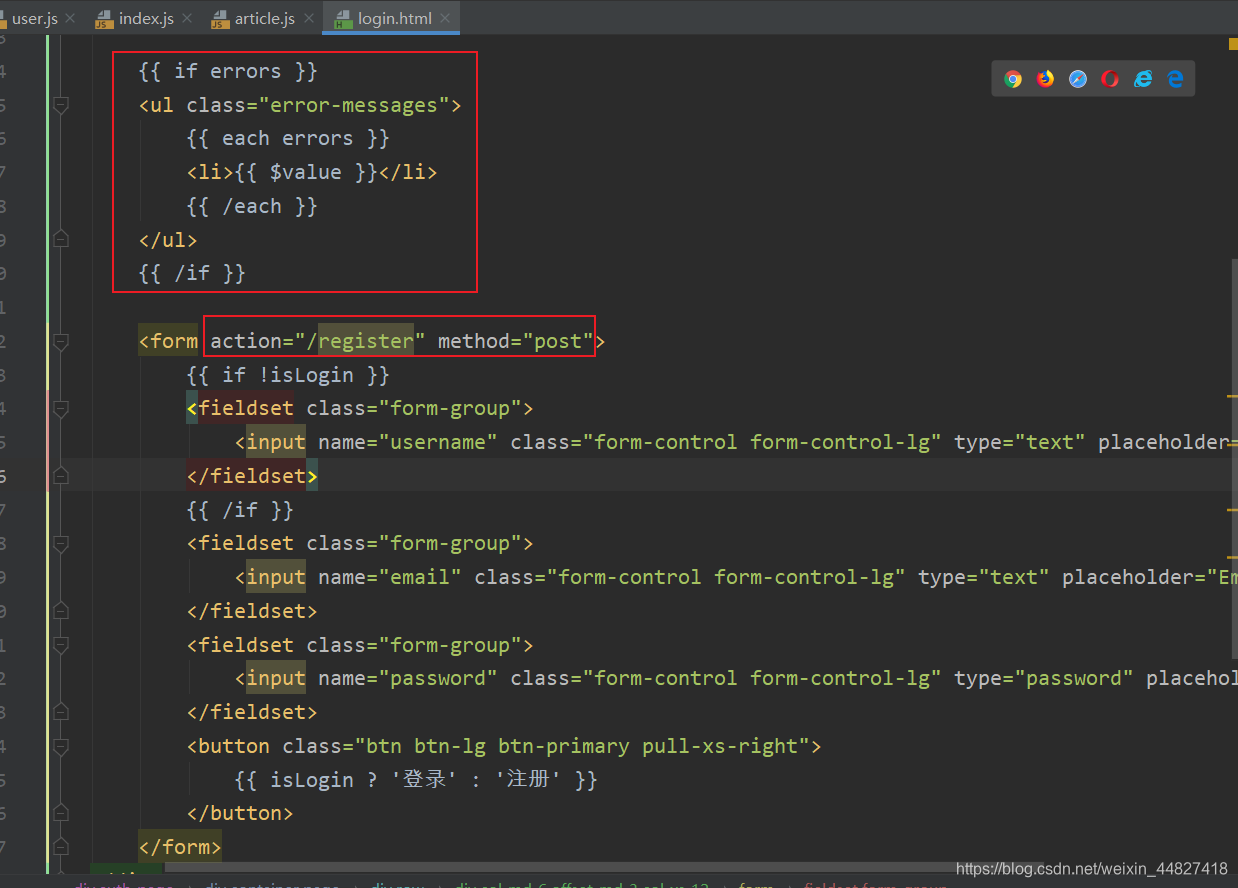Fold the fieldset containing the username input
This screenshot has width=1238, height=888.
click(x=61, y=408)
